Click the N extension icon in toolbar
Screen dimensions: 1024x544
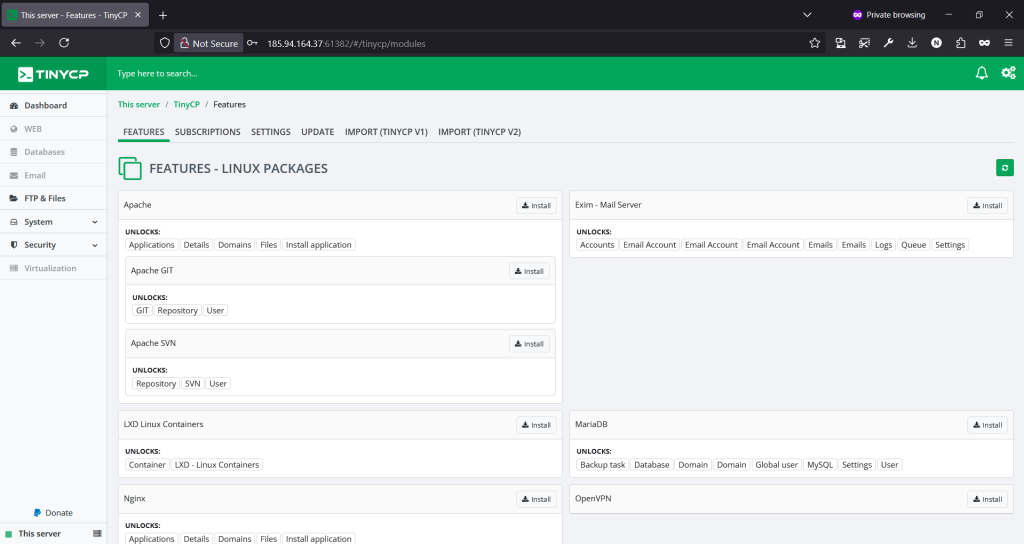(936, 43)
